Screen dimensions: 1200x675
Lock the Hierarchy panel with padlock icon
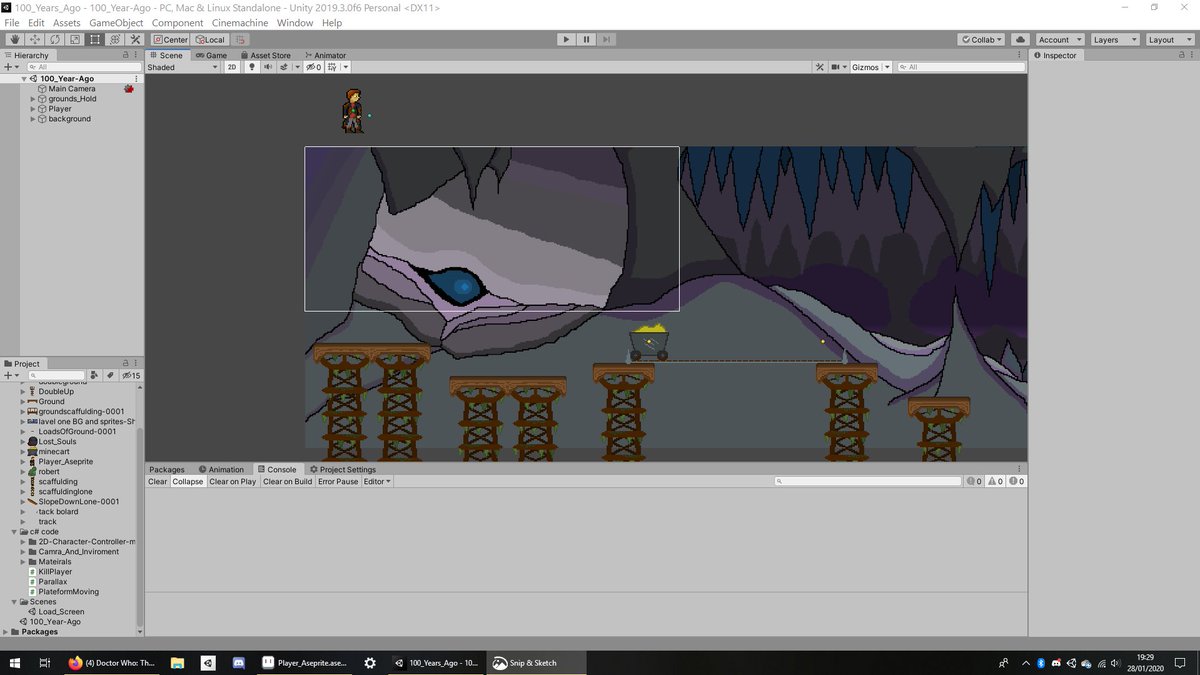[125, 55]
